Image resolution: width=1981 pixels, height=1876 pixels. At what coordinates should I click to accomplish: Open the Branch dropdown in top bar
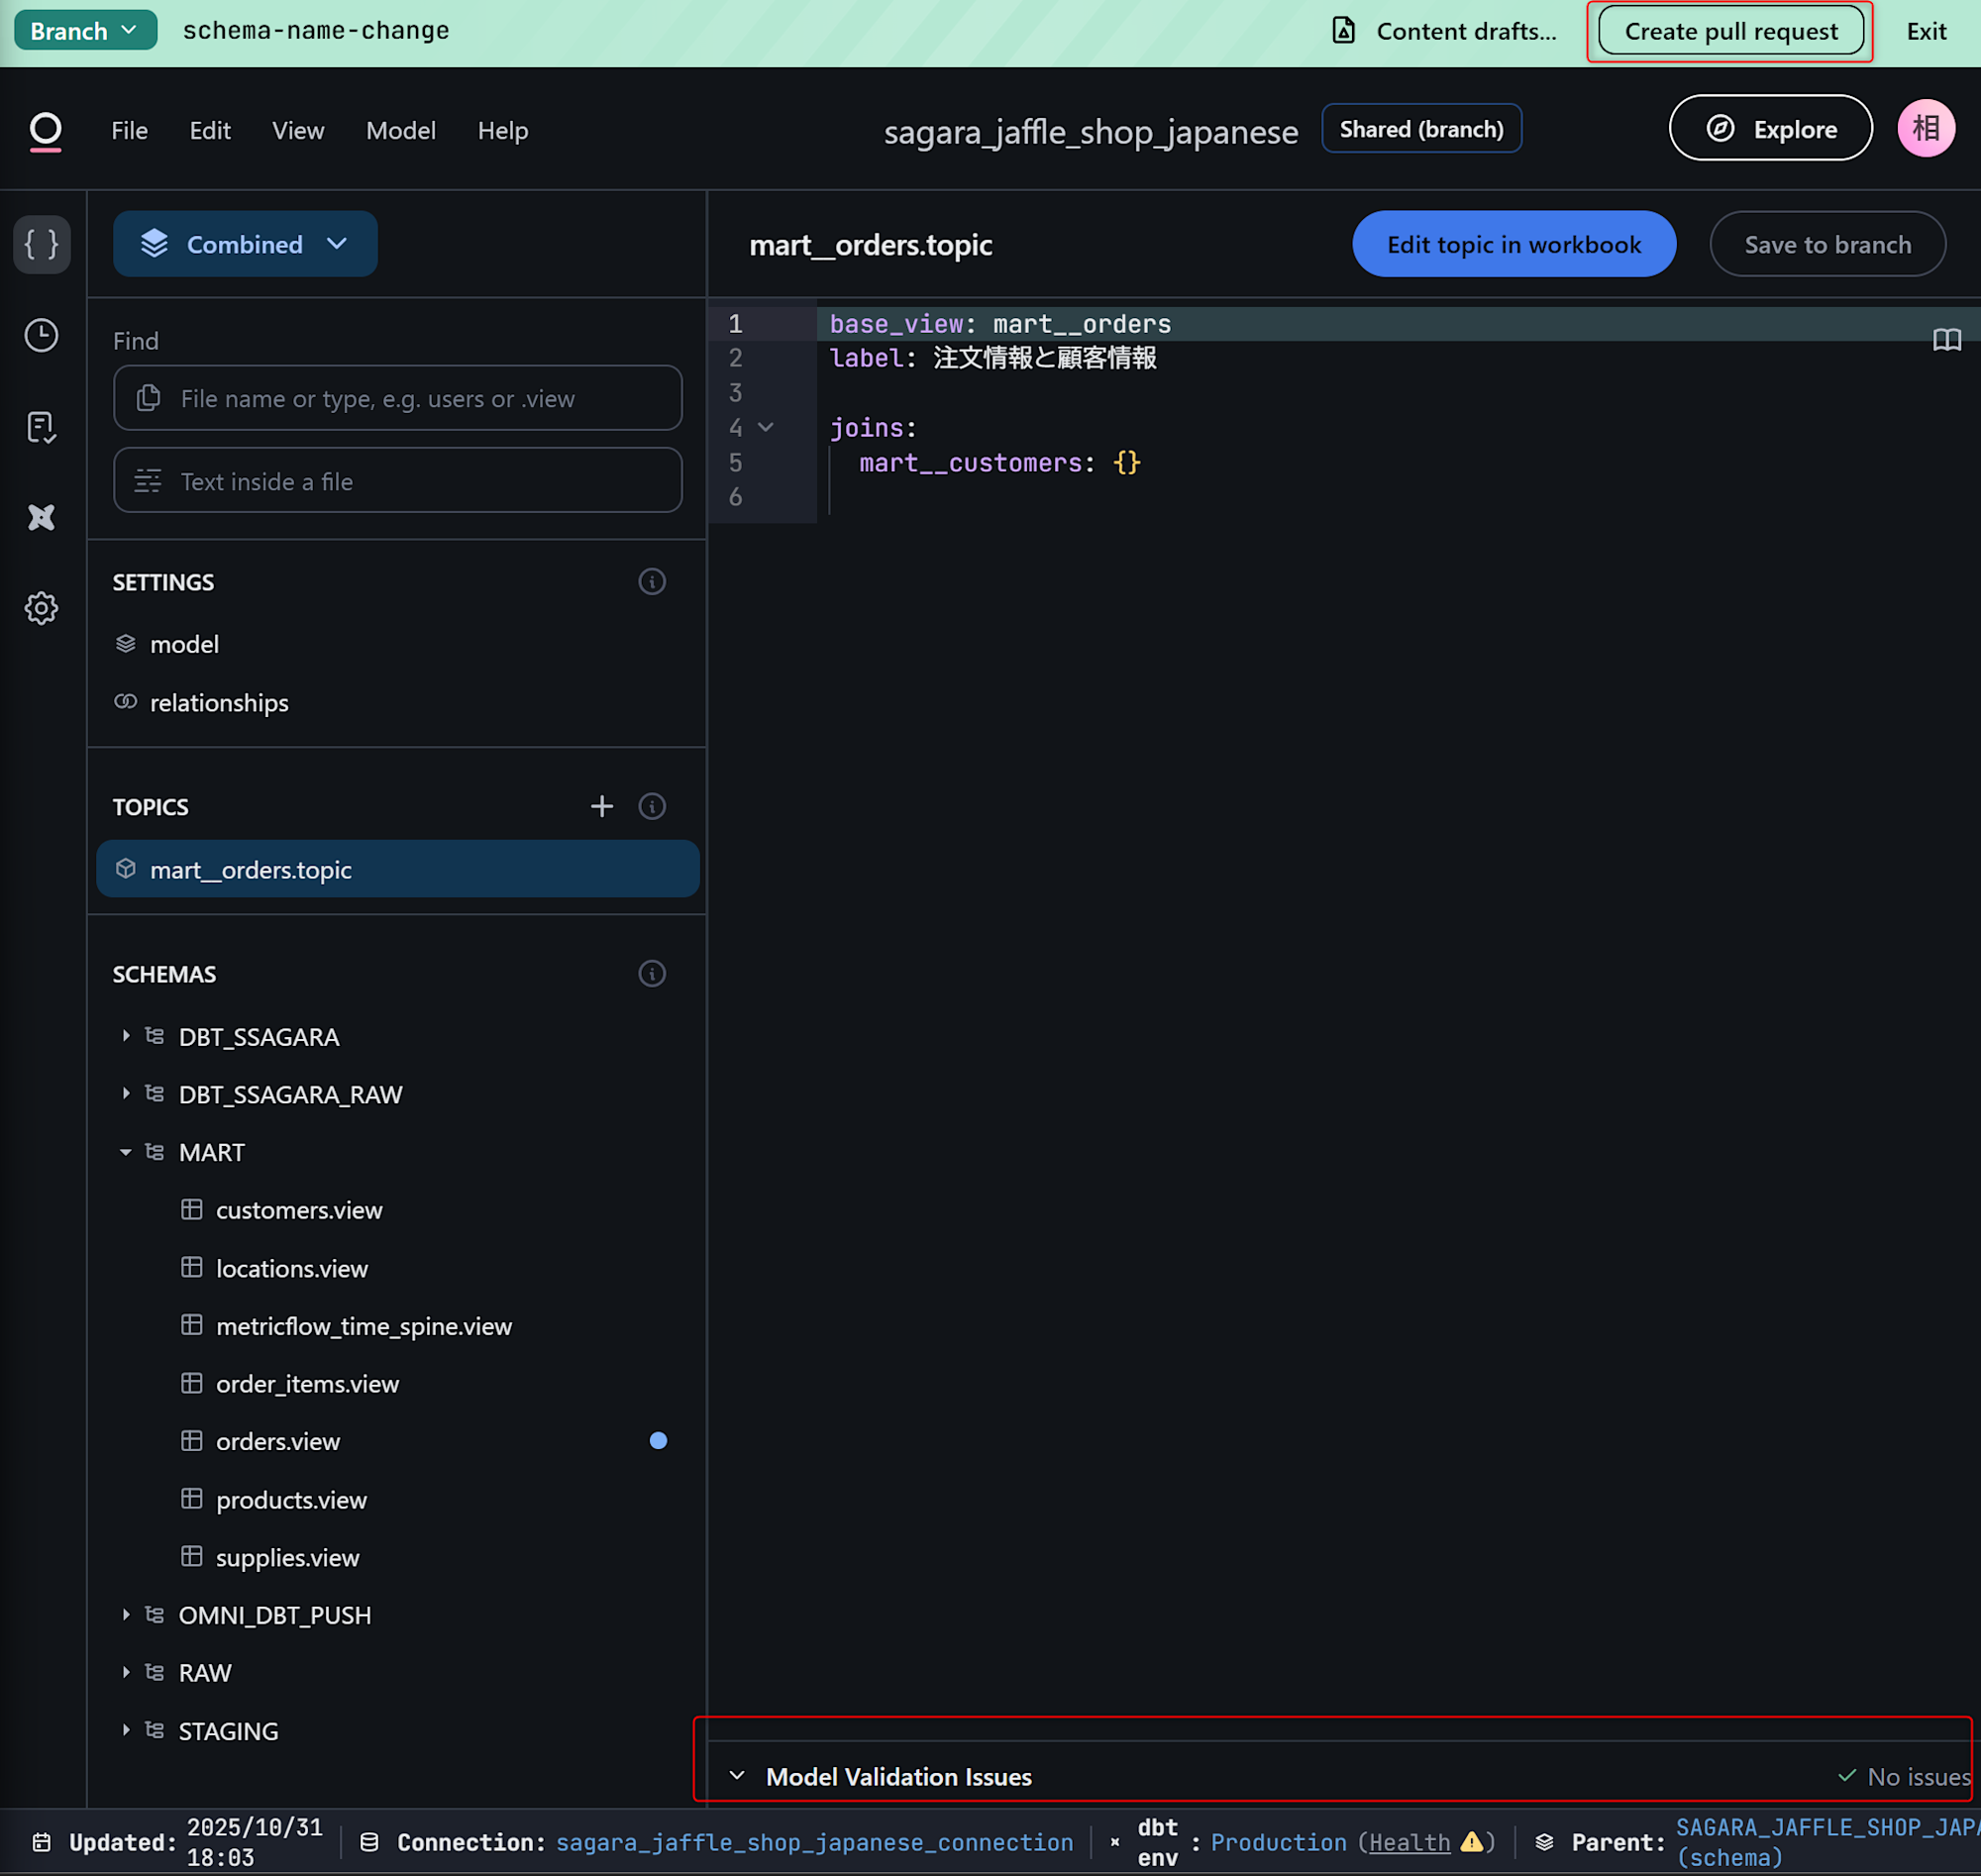coord(85,31)
